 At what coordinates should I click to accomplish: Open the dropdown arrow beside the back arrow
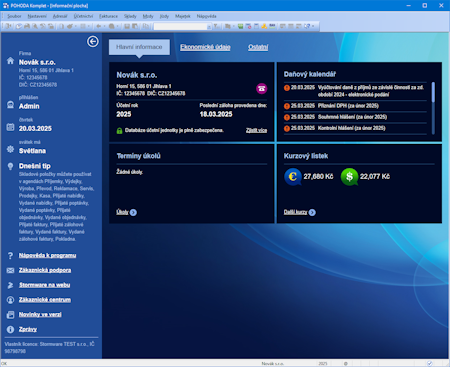click(x=104, y=26)
